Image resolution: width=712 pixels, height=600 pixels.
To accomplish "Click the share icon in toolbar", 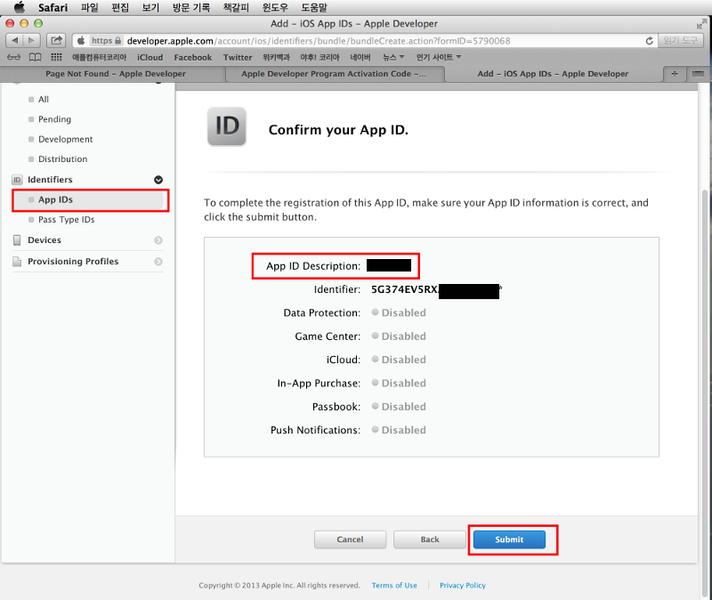I will coord(57,41).
